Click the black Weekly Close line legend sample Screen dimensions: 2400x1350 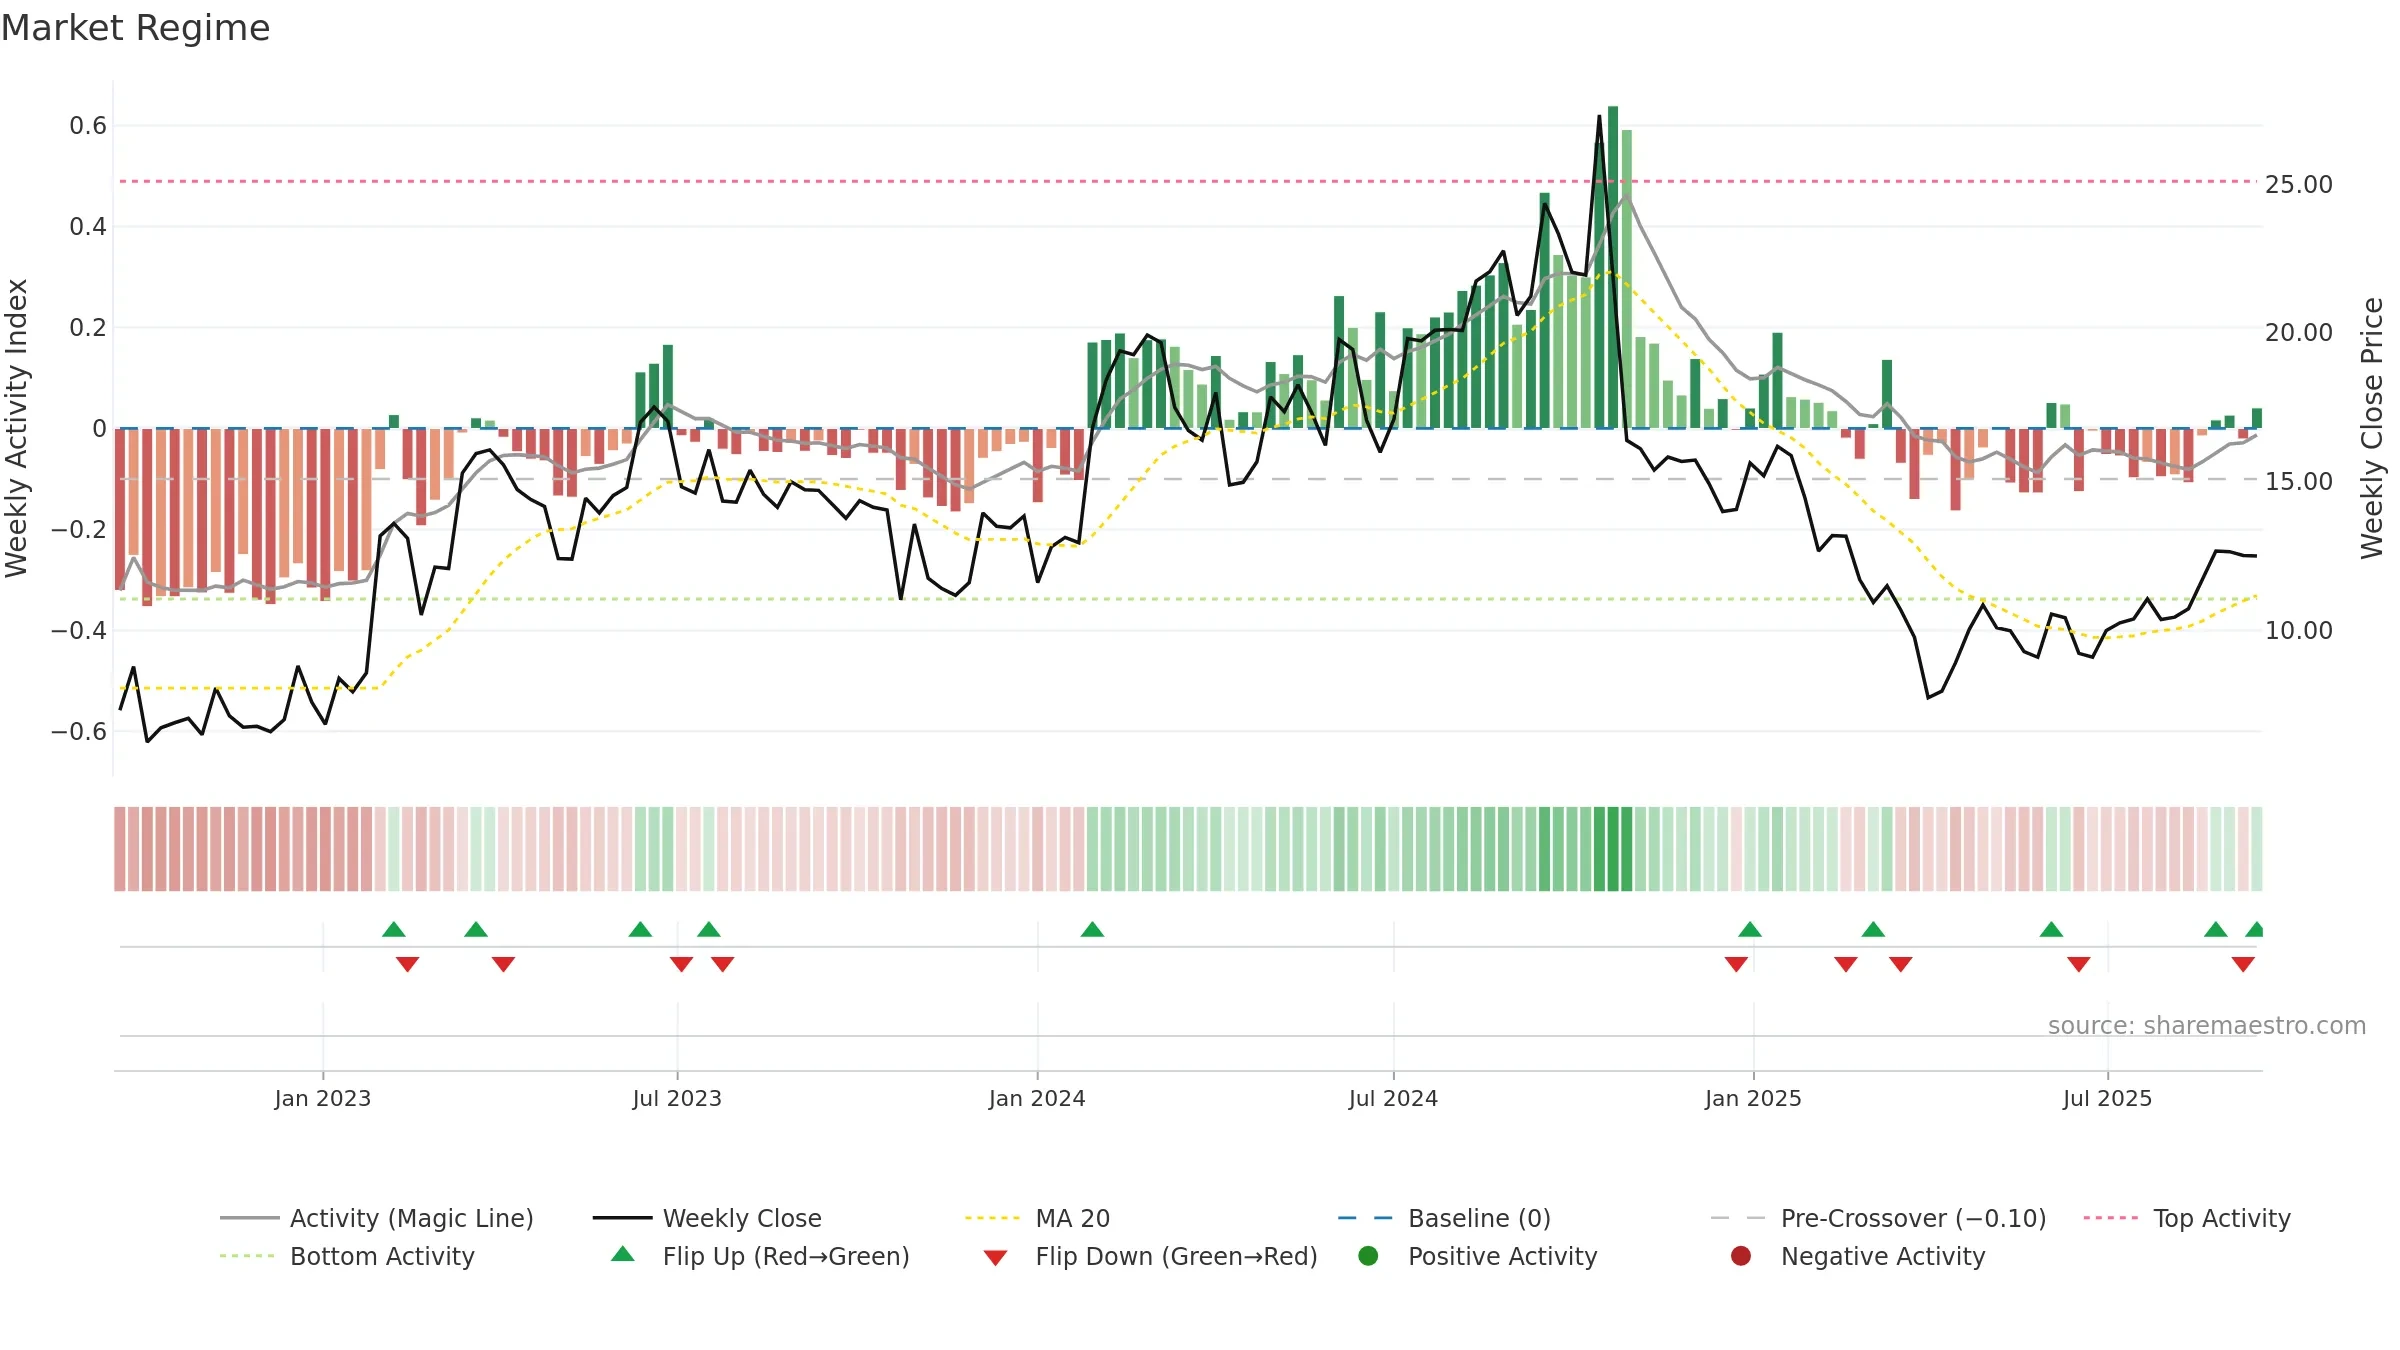click(x=623, y=1218)
